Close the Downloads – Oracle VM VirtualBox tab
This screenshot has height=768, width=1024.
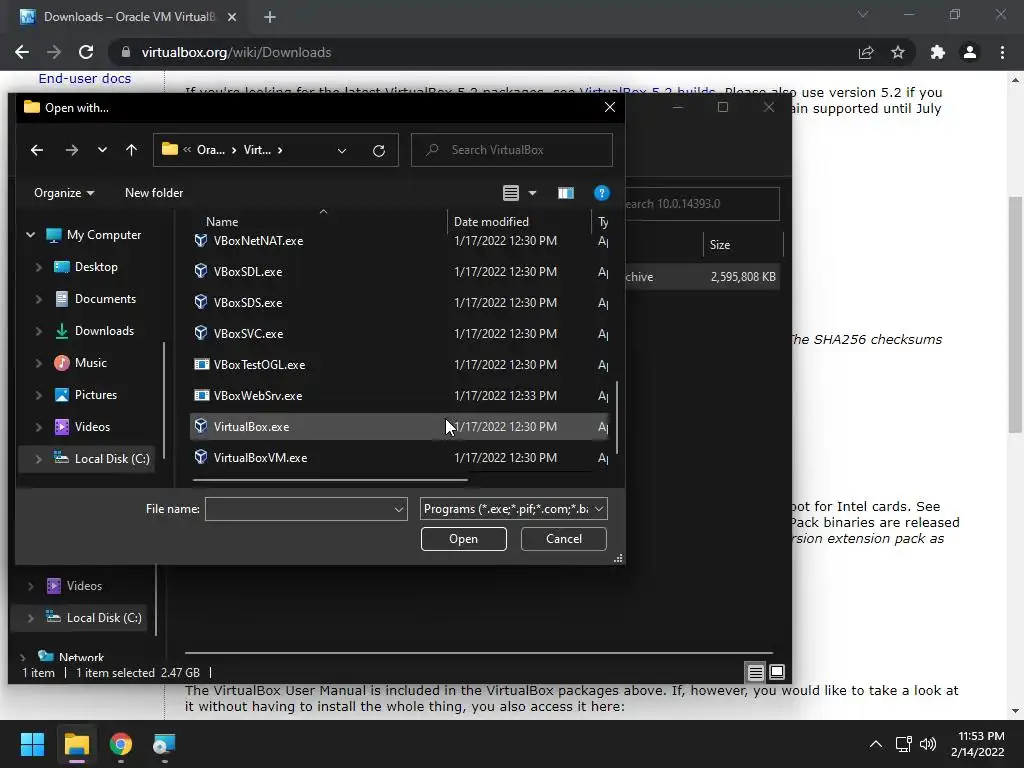232,17
